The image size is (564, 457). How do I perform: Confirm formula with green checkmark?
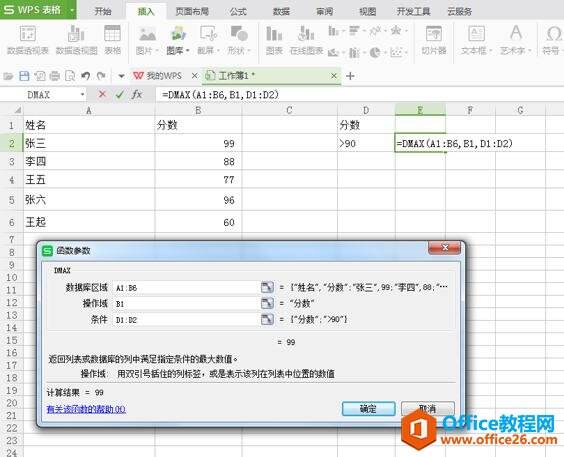click(120, 94)
